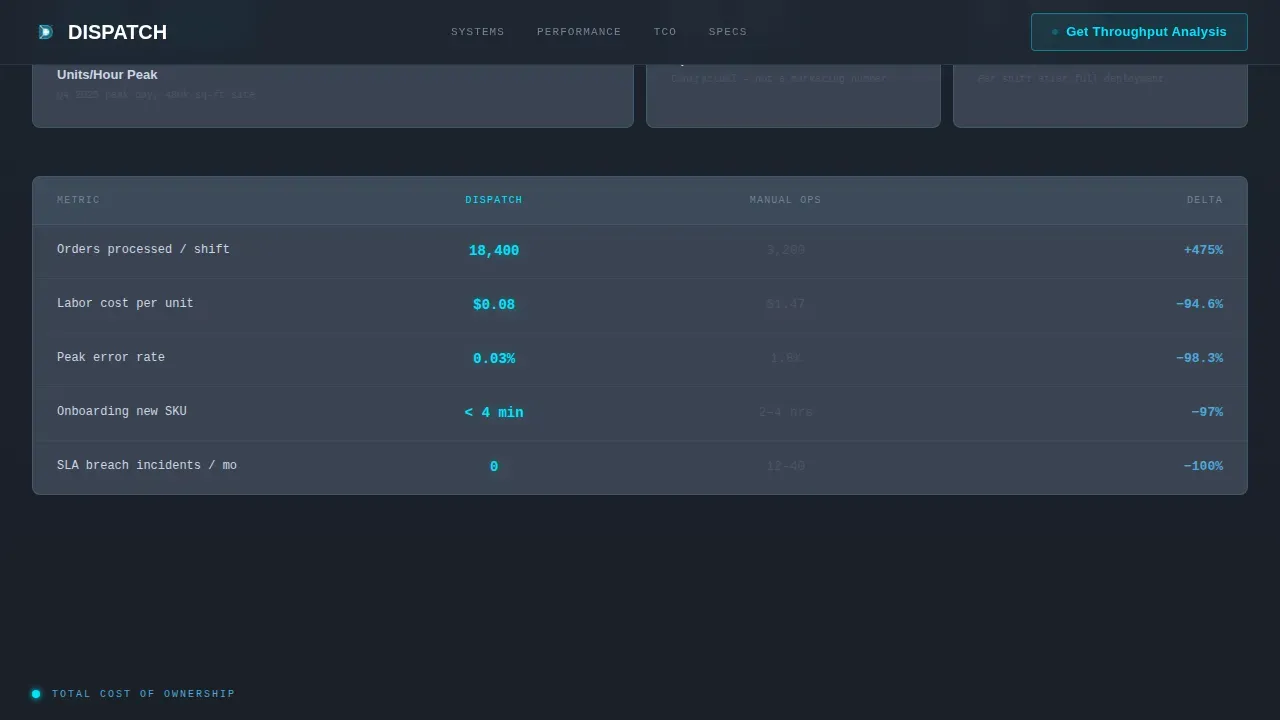The width and height of the screenshot is (1280, 720).
Task: Select the $0.08 Dispatch value
Action: [494, 305]
